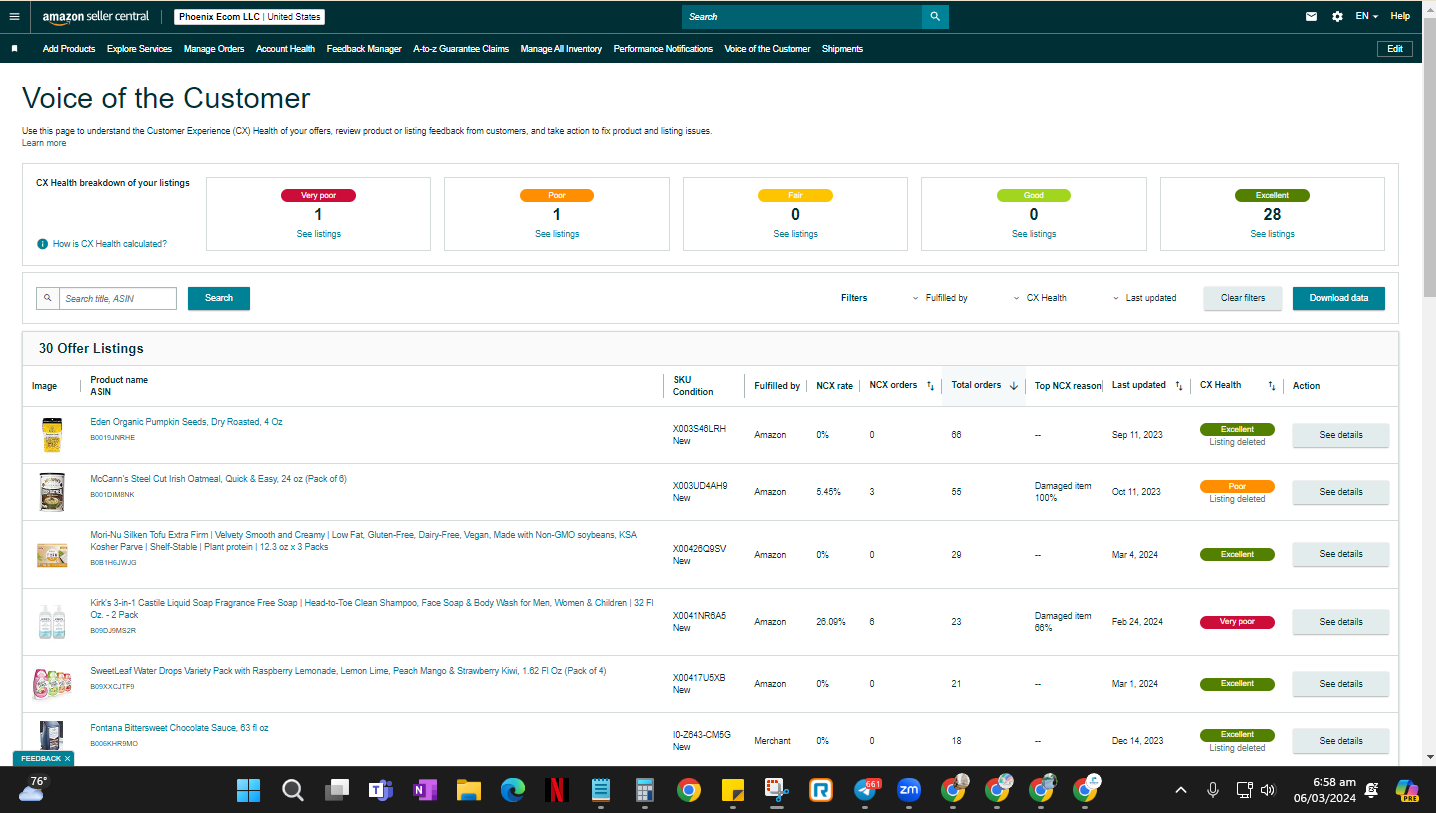The image size is (1436, 813).
Task: Click the orange Poor health badge in summary
Action: 557,196
